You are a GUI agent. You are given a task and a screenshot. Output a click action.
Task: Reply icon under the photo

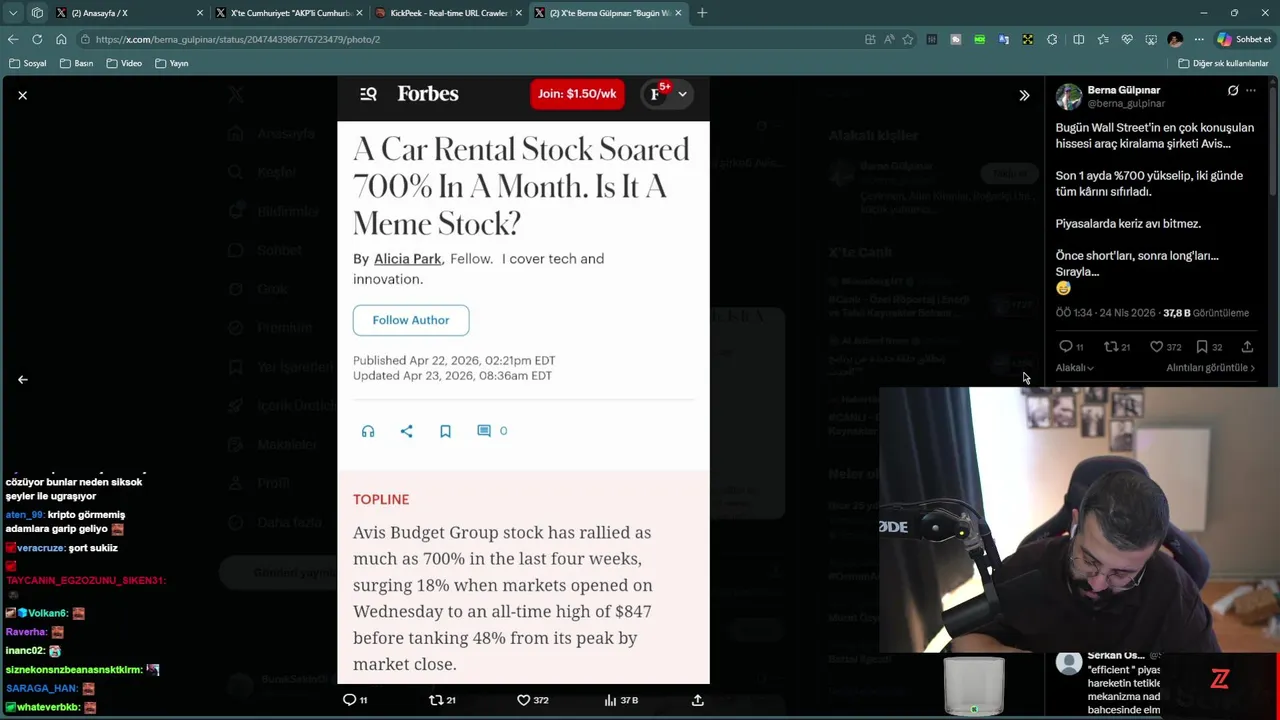[350, 700]
